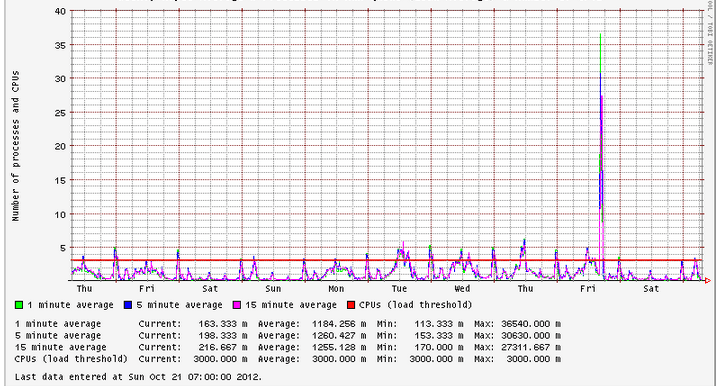The width and height of the screenshot is (719, 386).
Task: Click the 'Current:' label in the 1 minute row
Action: [x=160, y=324]
